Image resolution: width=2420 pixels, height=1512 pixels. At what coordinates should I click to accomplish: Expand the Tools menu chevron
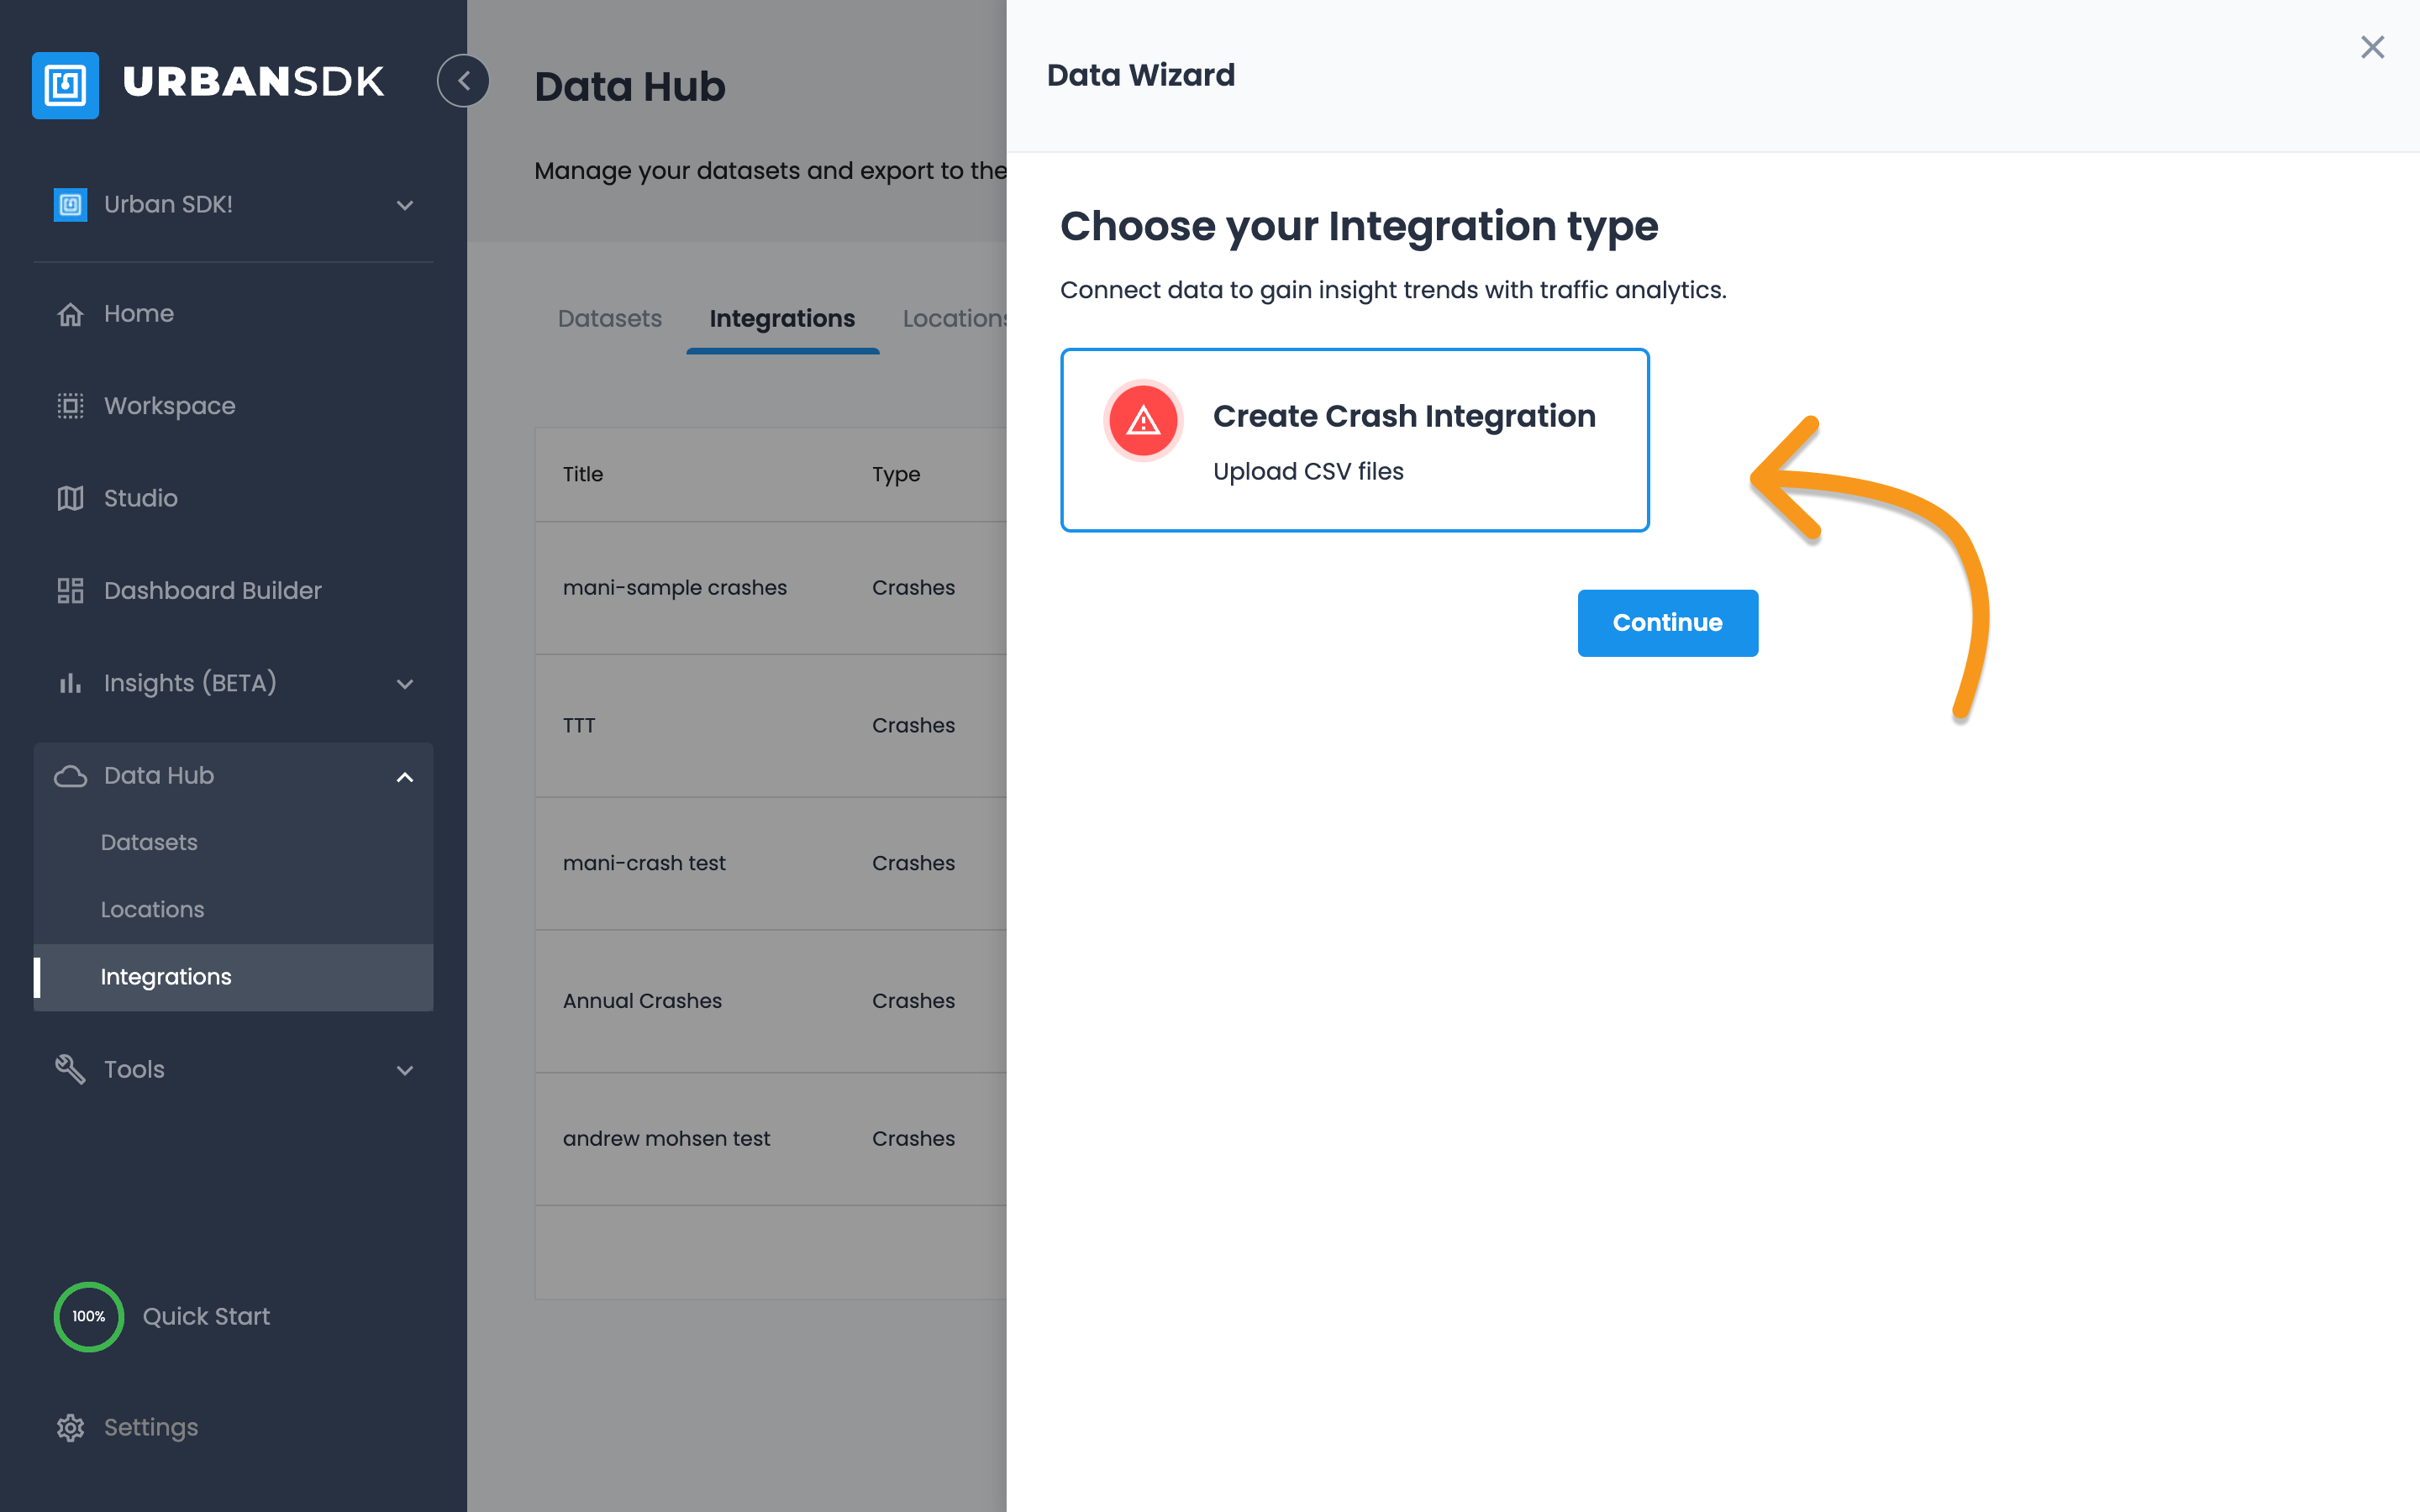point(404,1070)
